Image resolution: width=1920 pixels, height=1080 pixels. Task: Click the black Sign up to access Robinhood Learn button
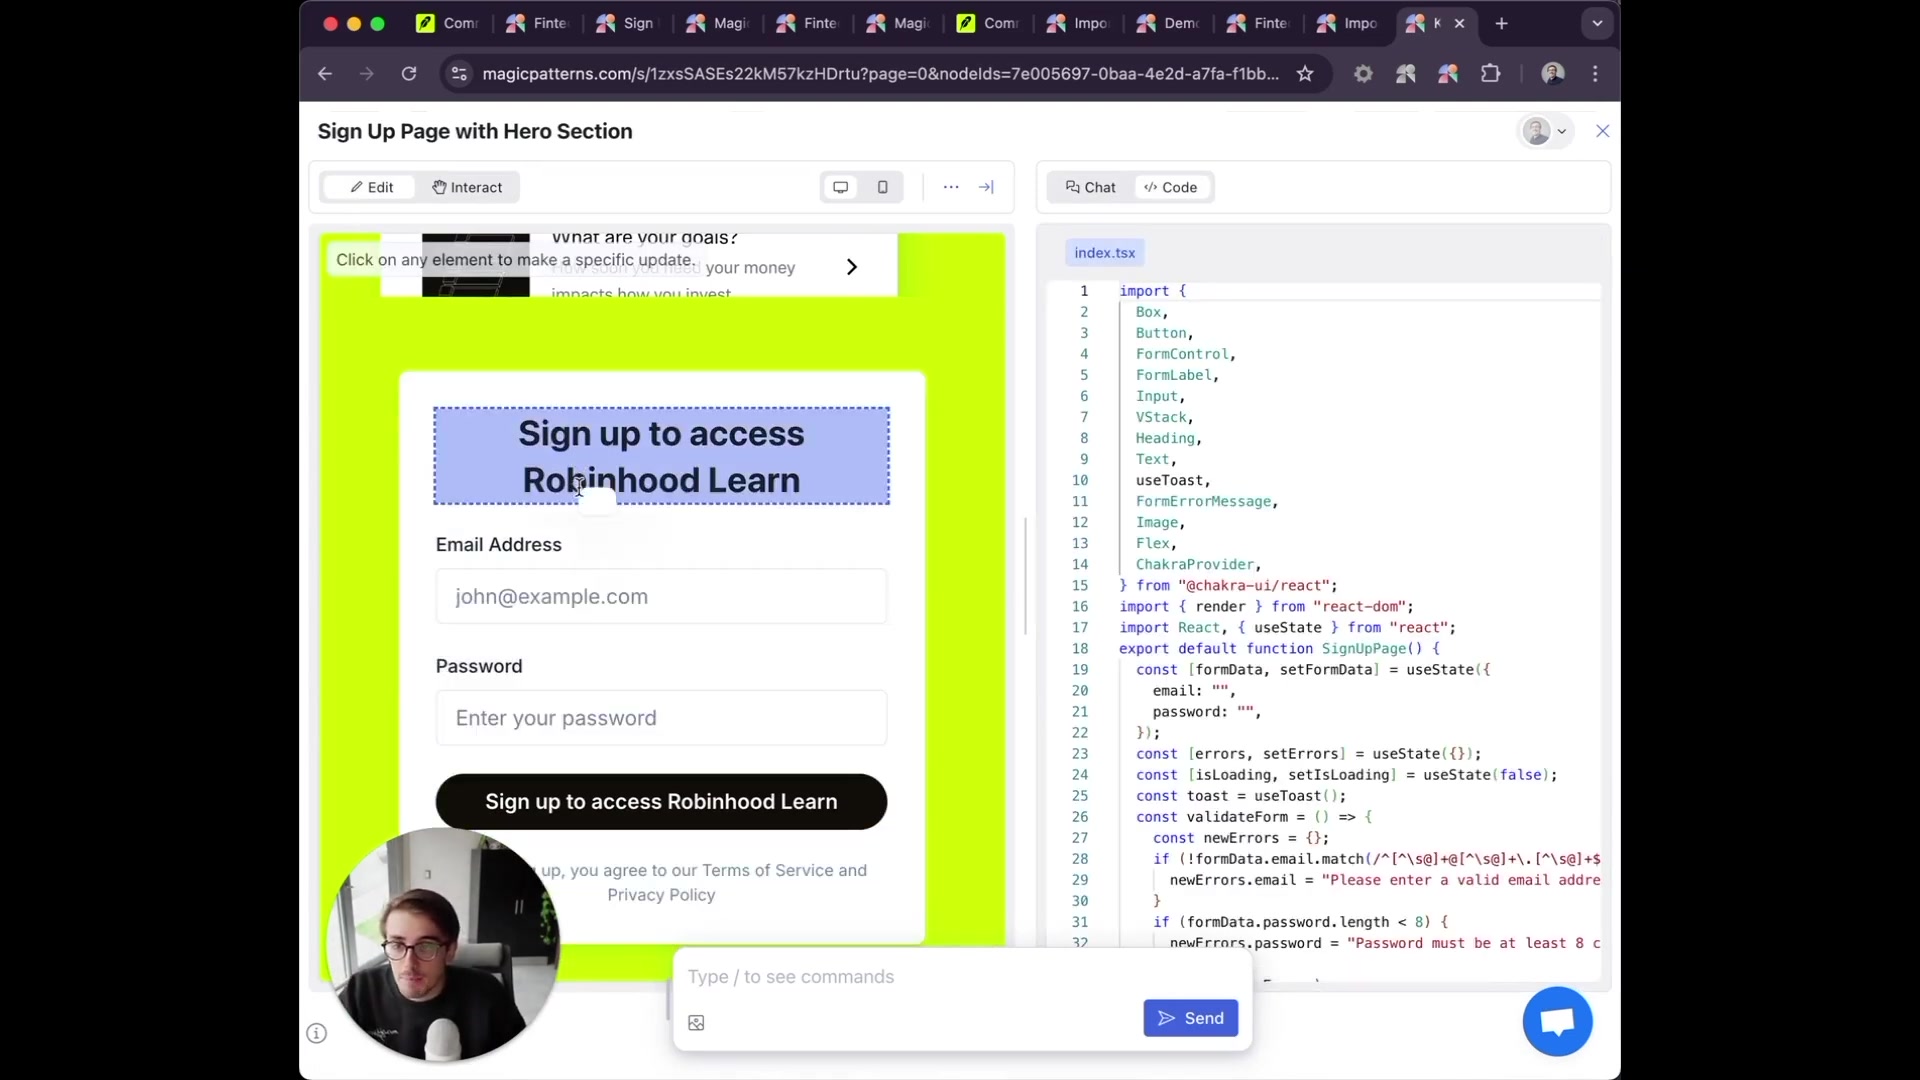coord(661,802)
